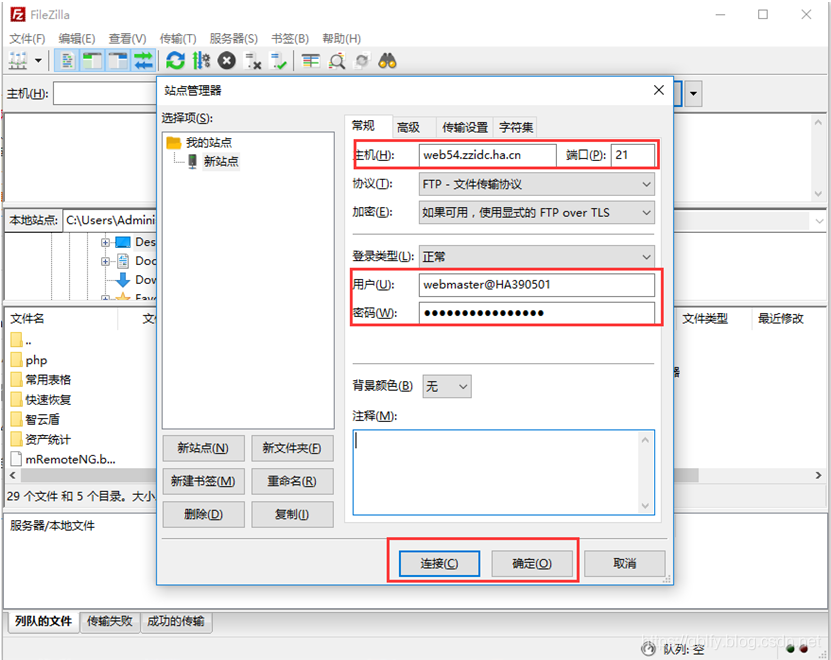Search for files with binoculars icon
Image resolution: width=831 pixels, height=660 pixels.
387,61
